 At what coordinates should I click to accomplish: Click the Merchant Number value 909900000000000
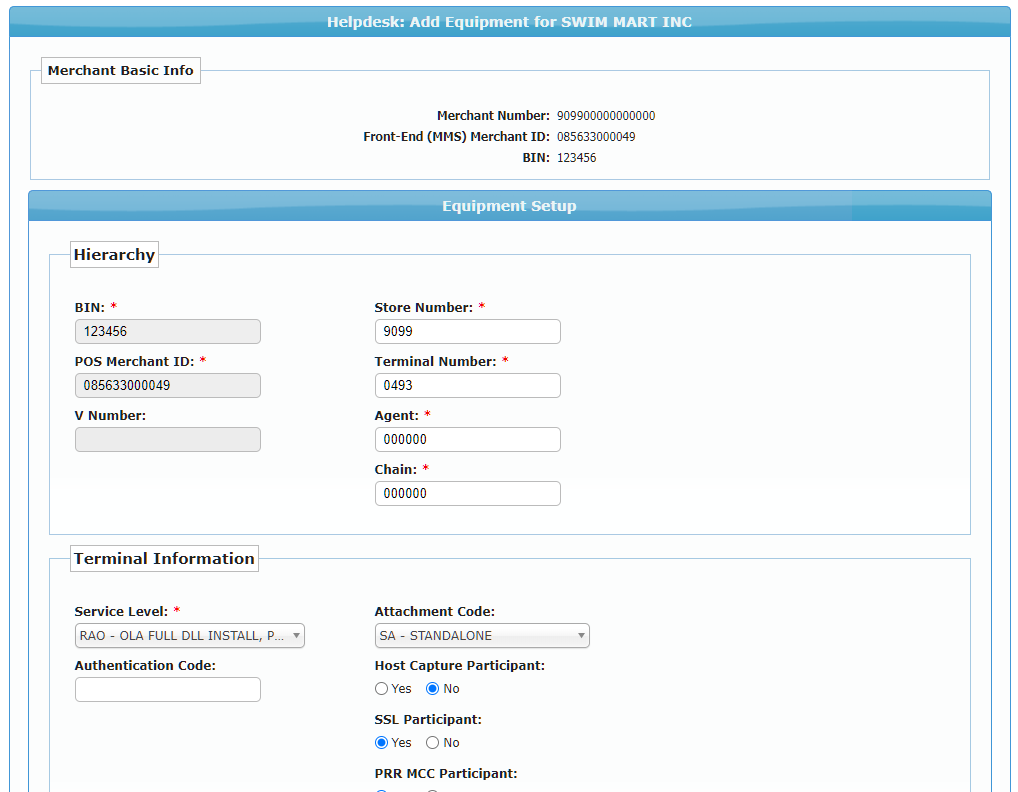coord(606,116)
